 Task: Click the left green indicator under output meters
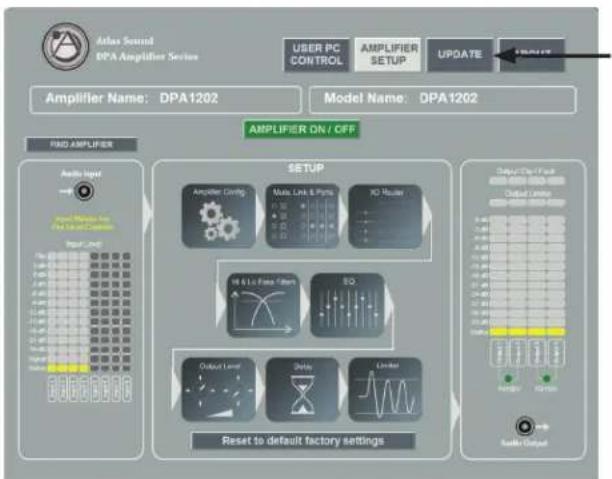tap(508, 378)
